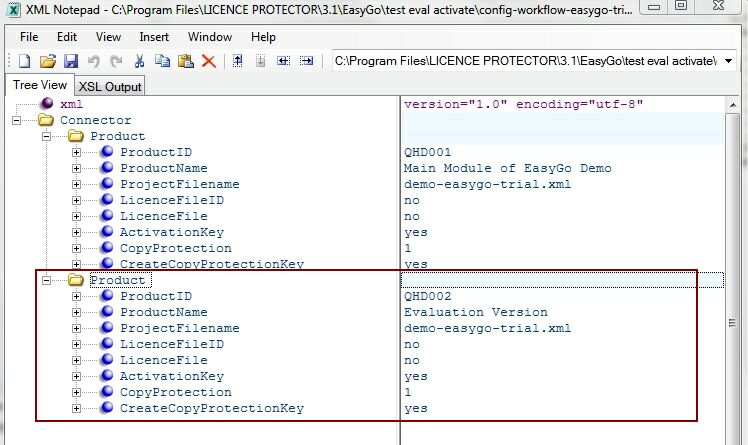The width and height of the screenshot is (748, 445).
Task: Click the scroll up arrow of vertical scrollbar
Action: pyautogui.click(x=733, y=104)
